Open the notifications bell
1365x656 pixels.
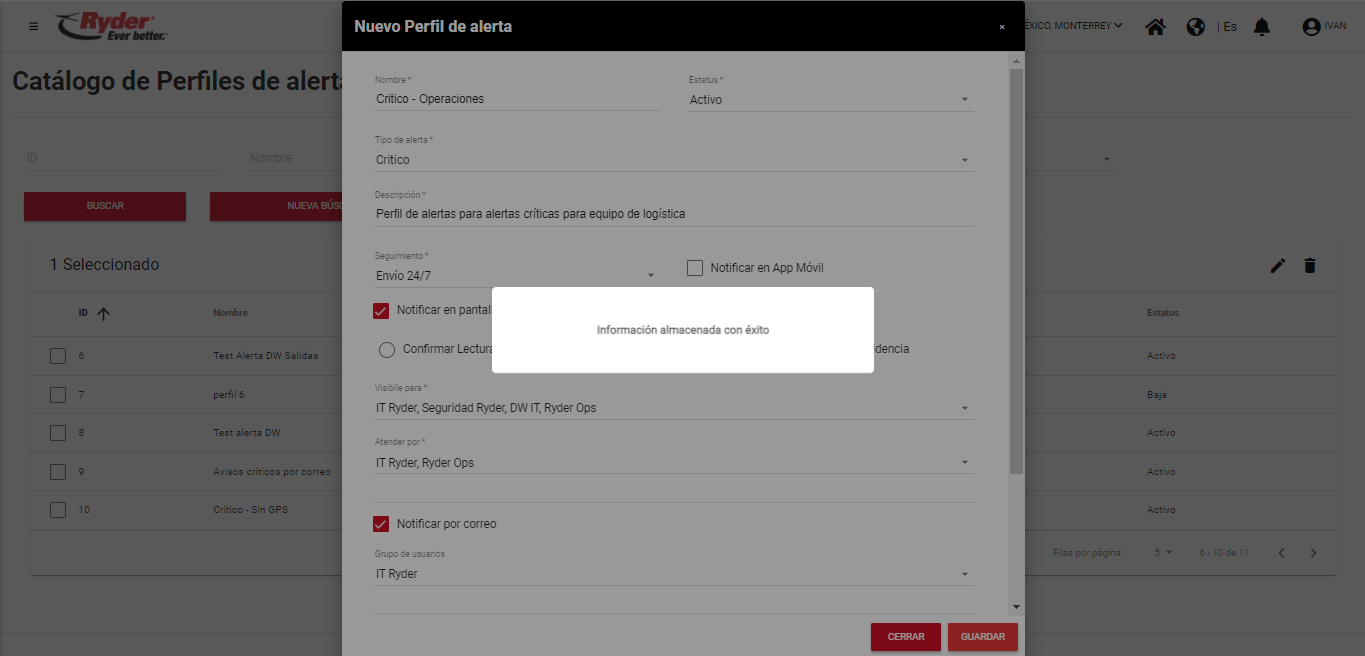[x=1262, y=27]
